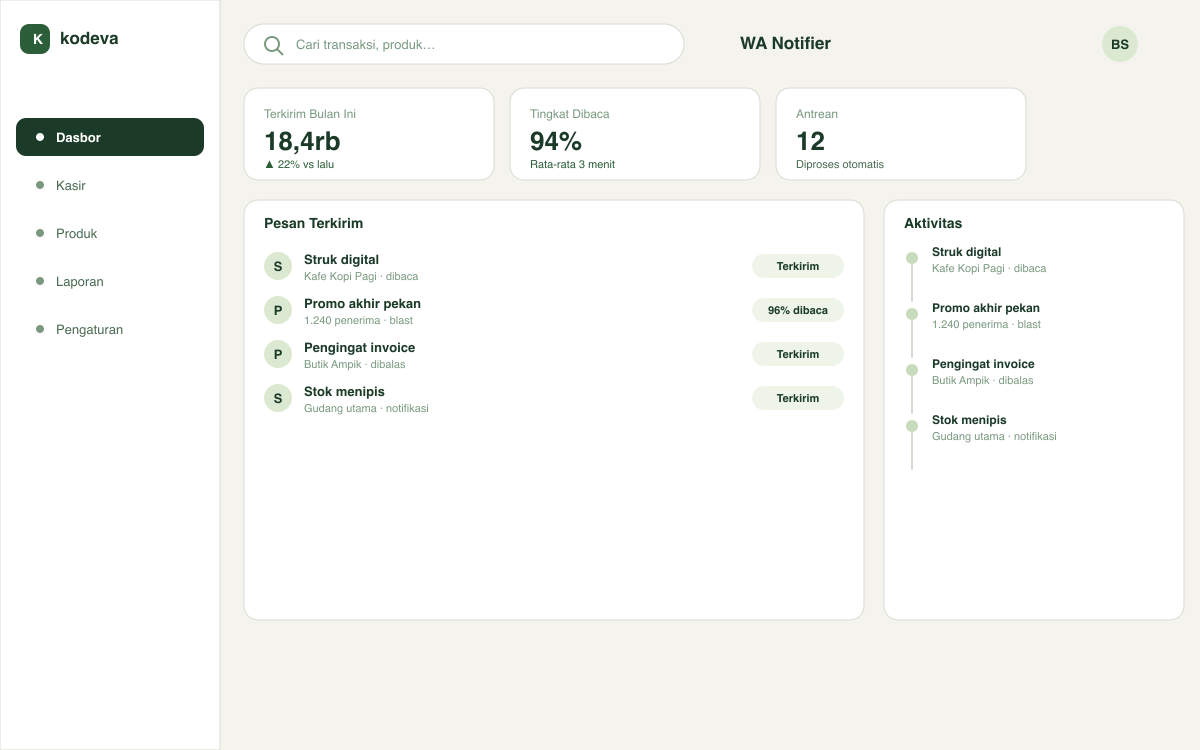Click the 96% dibaca badge
1200x750 pixels.
point(798,310)
